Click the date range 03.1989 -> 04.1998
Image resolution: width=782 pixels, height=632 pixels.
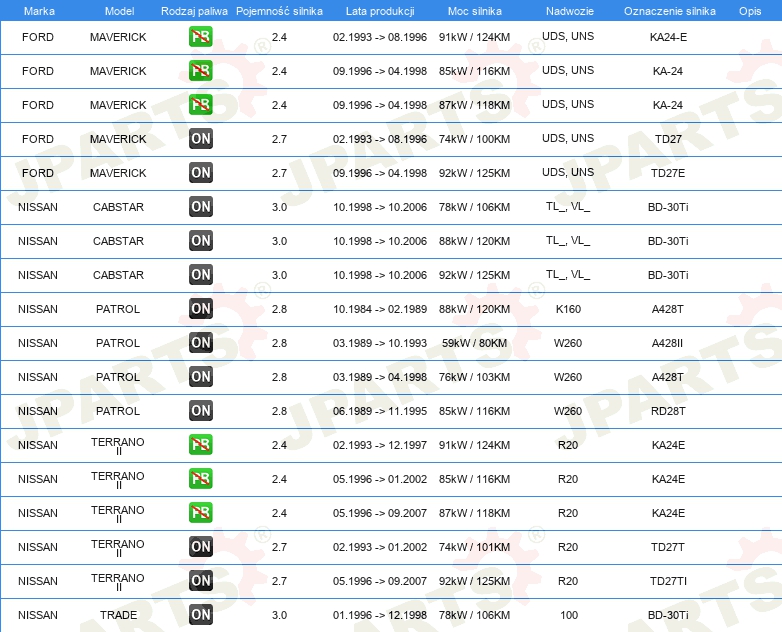(x=380, y=377)
